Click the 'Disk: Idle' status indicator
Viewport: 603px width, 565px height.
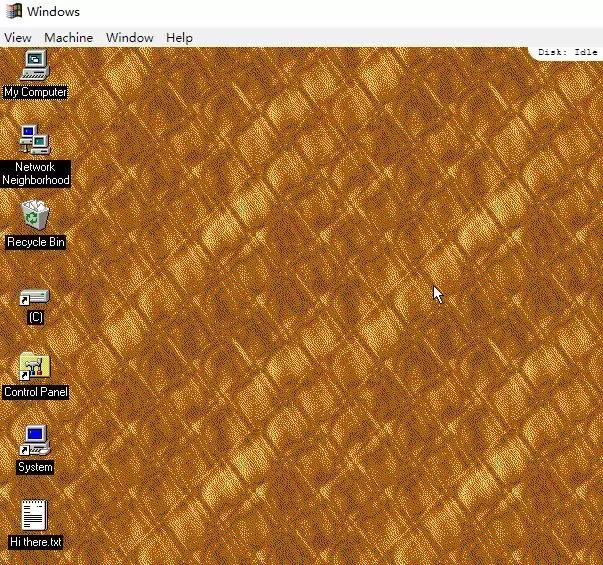[568, 52]
